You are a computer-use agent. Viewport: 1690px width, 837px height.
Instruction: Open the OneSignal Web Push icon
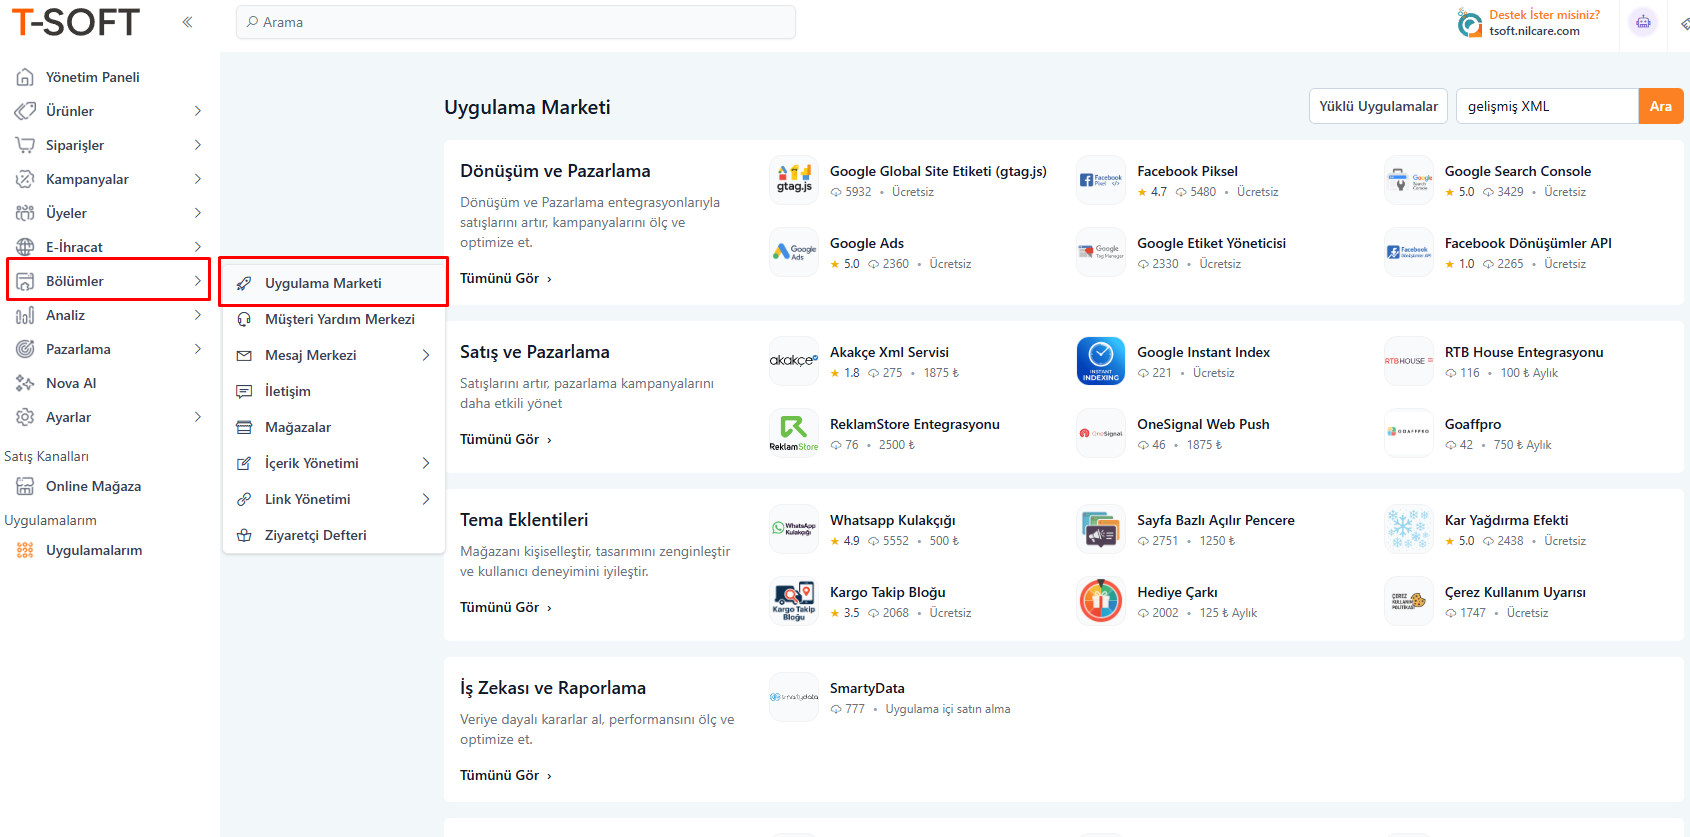[x=1101, y=433]
